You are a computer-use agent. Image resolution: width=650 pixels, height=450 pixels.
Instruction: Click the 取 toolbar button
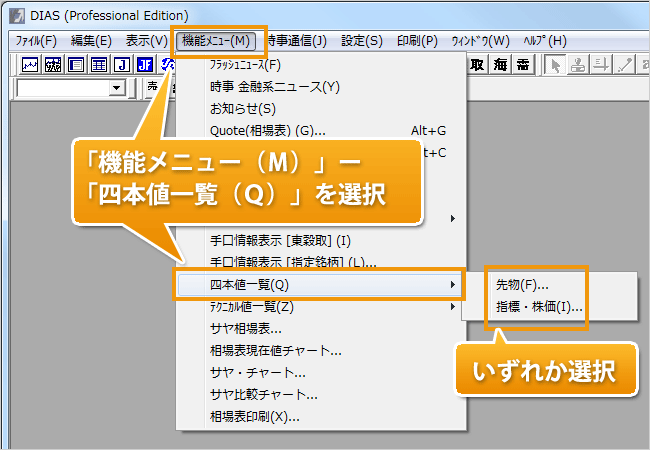click(x=477, y=65)
